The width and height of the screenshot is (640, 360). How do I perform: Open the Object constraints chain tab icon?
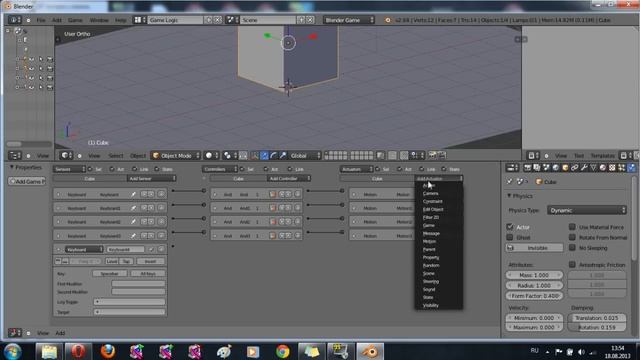tap(575, 168)
